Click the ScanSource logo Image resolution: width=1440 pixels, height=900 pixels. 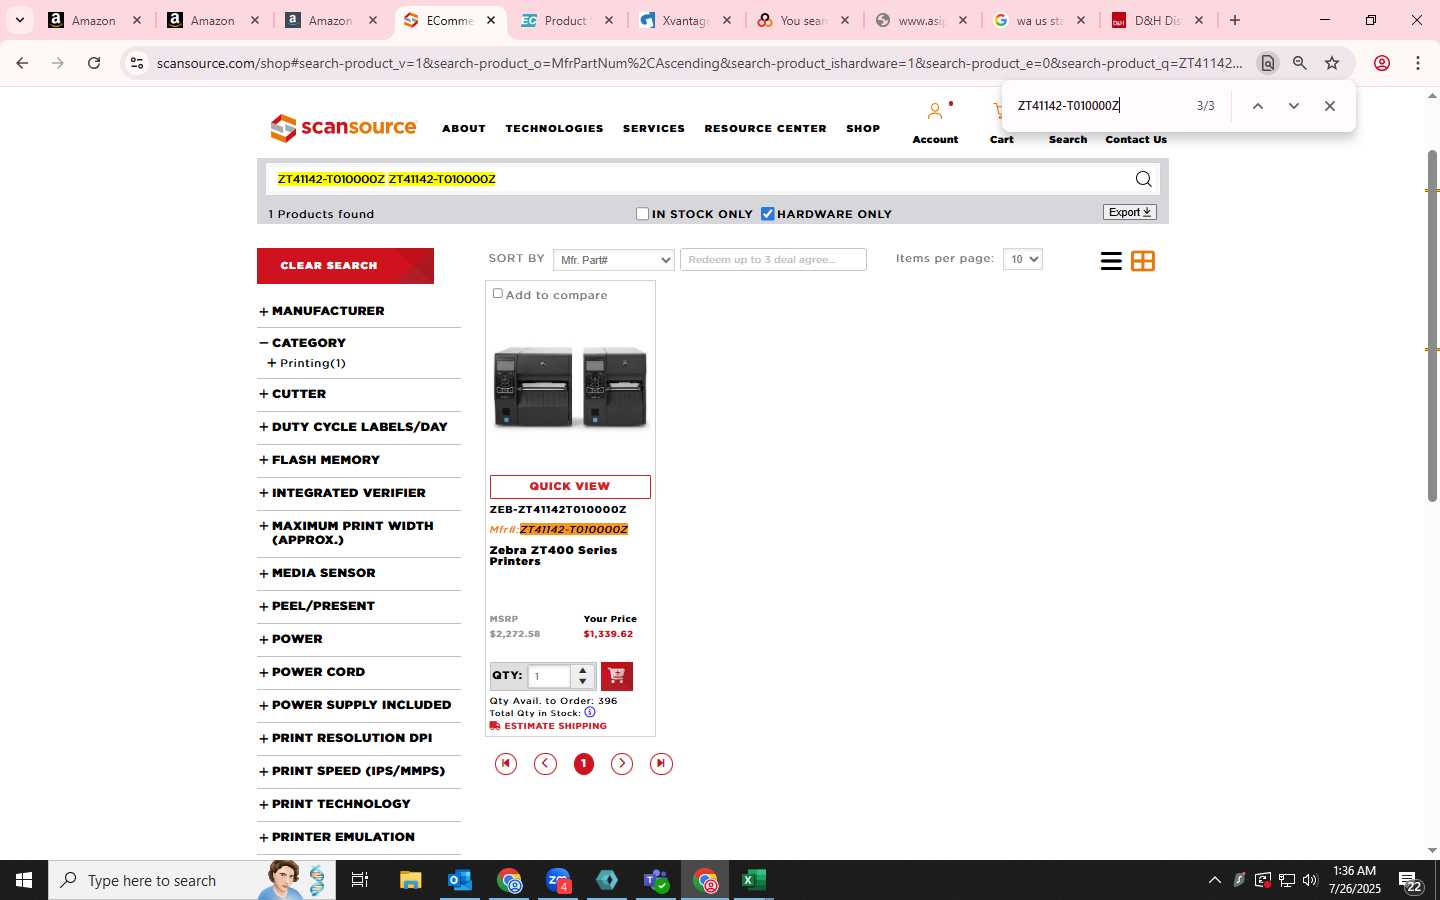pyautogui.click(x=343, y=128)
